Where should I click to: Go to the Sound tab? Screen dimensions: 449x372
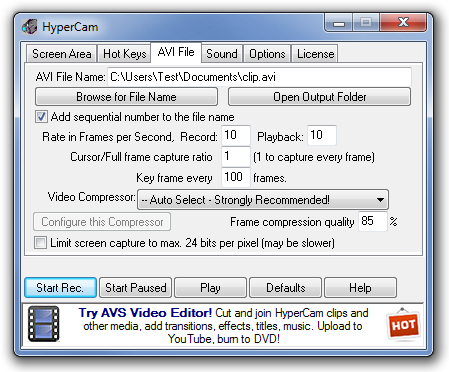pyautogui.click(x=222, y=54)
